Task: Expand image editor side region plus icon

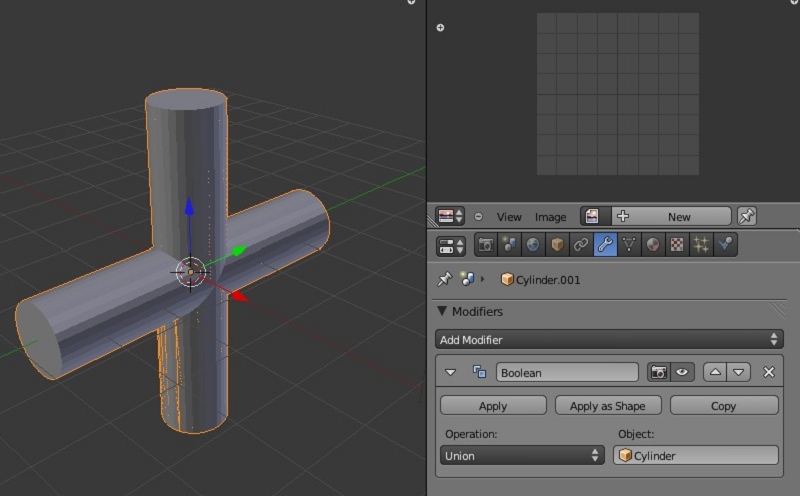Action: pos(440,28)
